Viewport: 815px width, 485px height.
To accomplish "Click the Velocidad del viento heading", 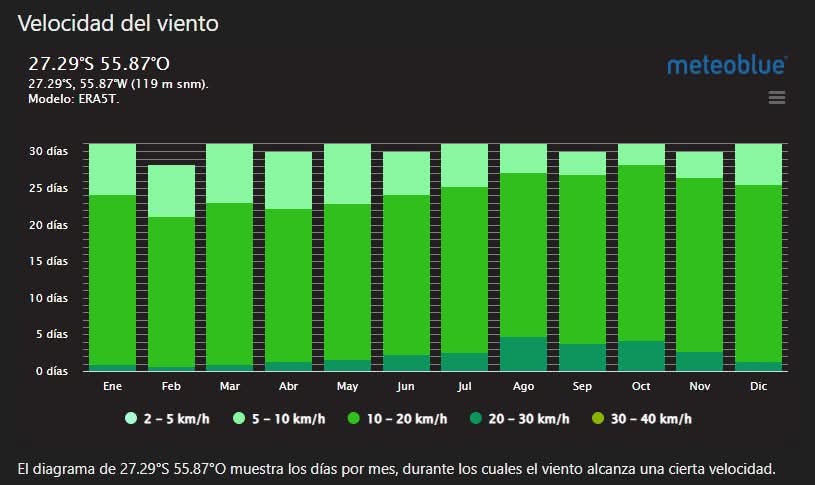I will pos(118,21).
